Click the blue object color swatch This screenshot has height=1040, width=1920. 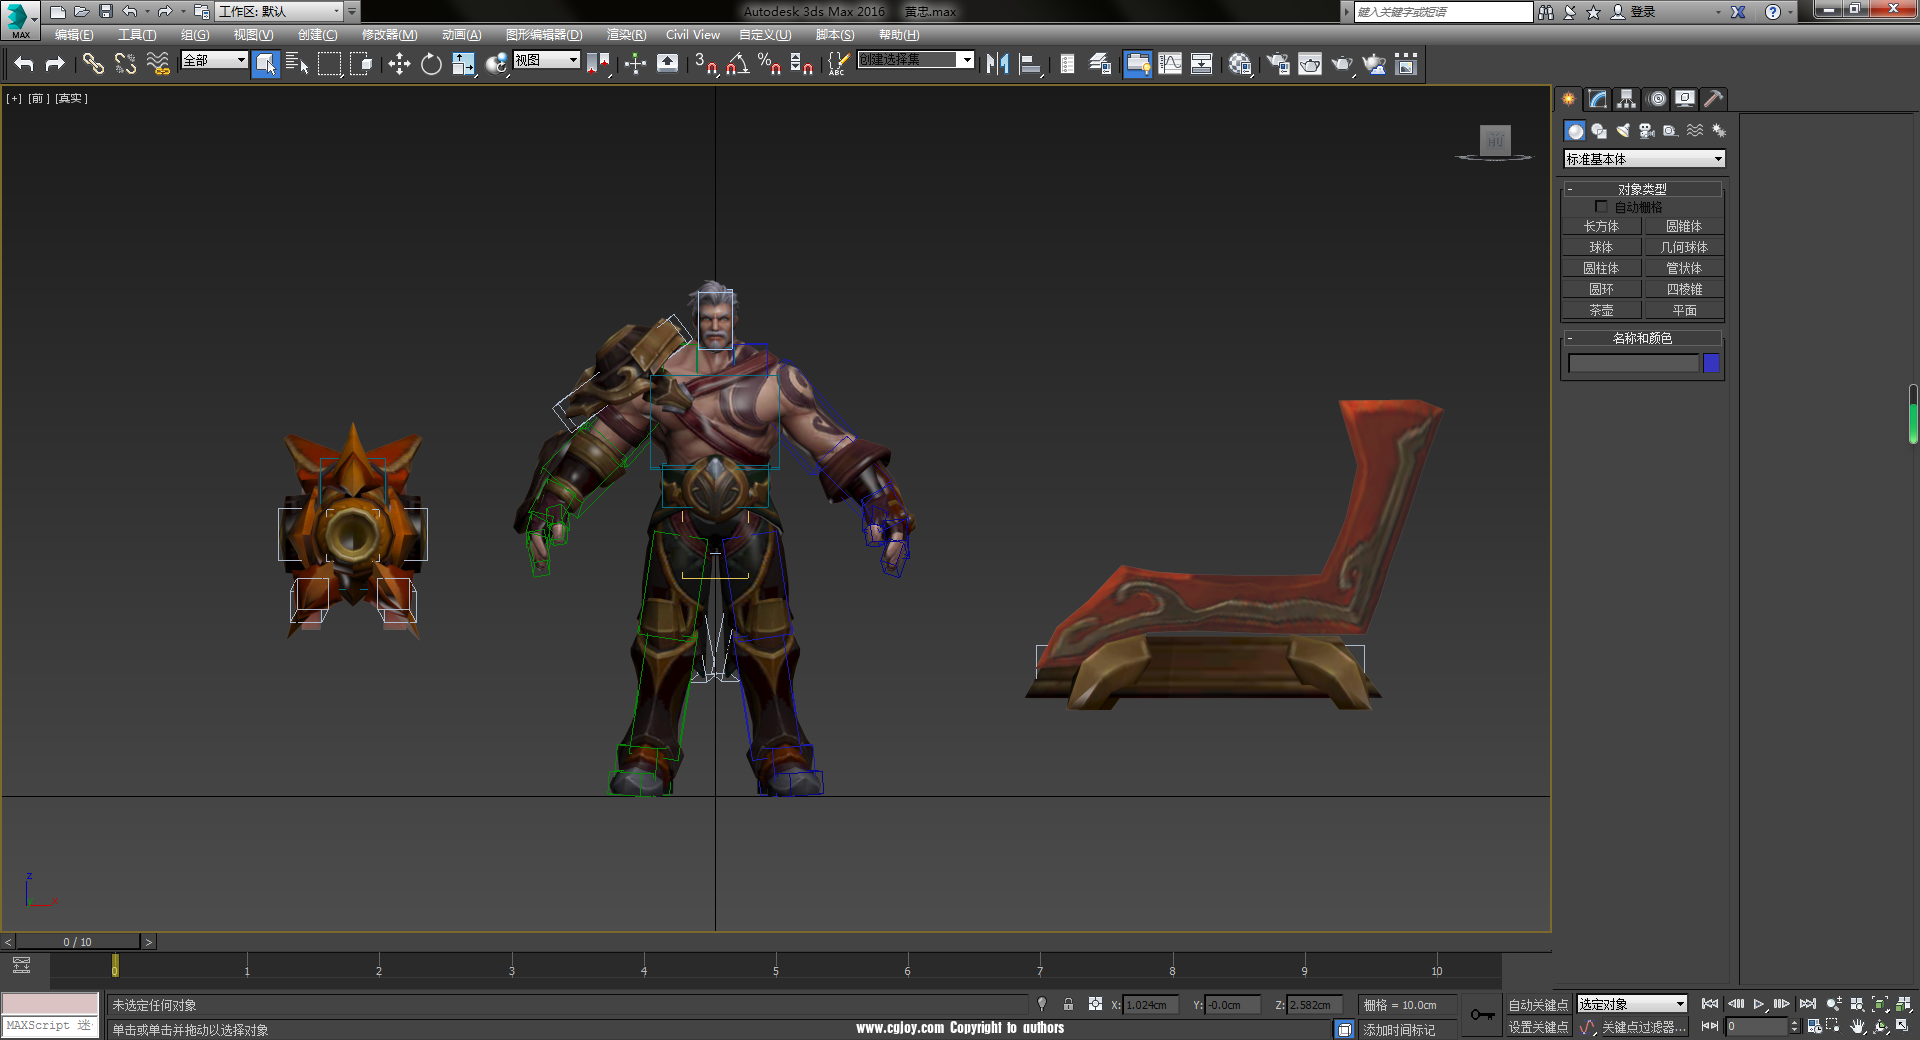[x=1711, y=363]
